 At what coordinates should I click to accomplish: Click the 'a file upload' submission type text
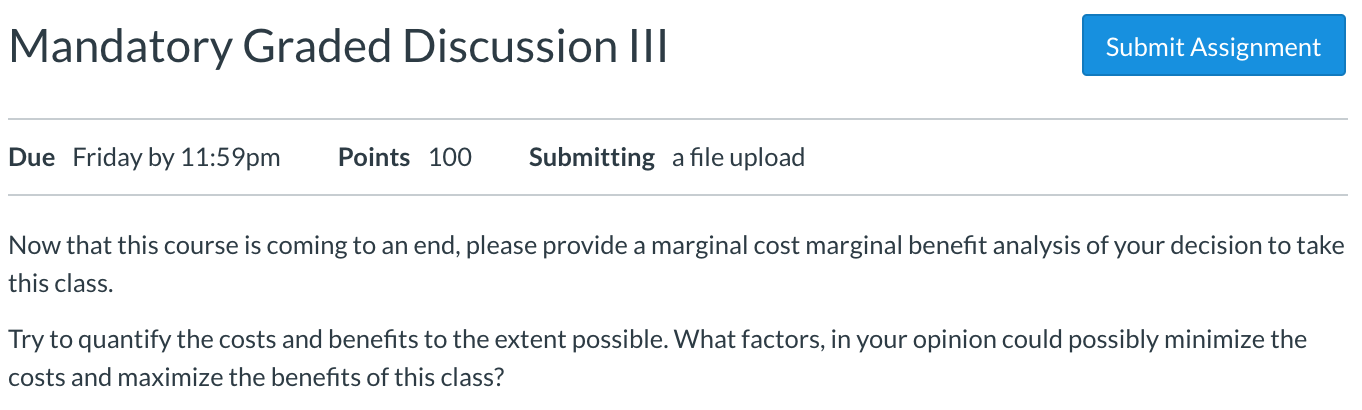pyautogui.click(x=738, y=157)
